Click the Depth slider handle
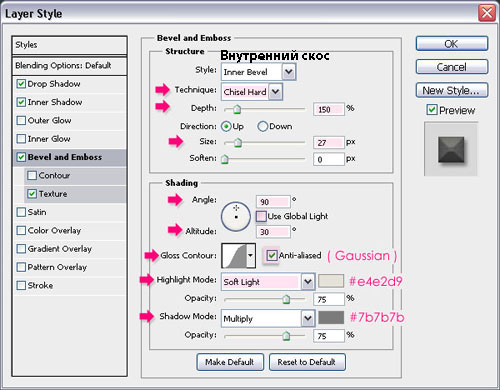500x390 pixels. point(237,110)
